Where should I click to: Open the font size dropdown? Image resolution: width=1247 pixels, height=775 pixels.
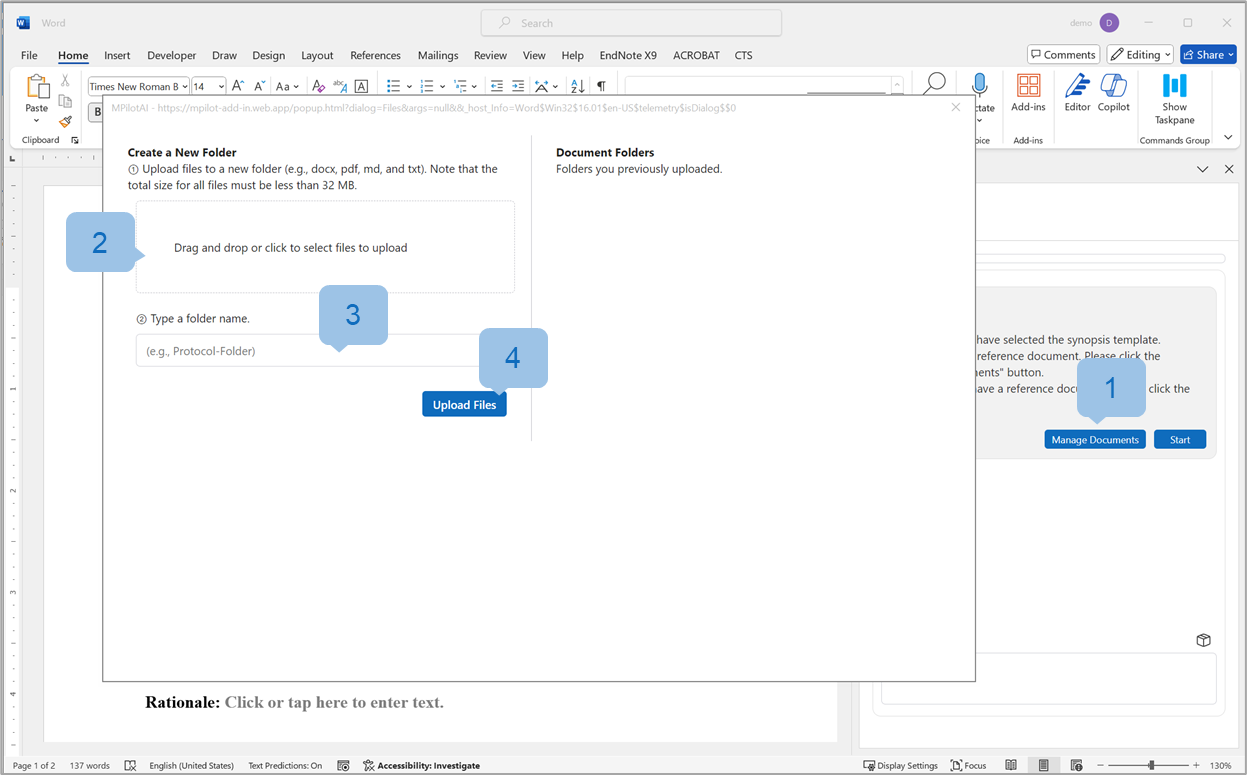click(x=221, y=87)
